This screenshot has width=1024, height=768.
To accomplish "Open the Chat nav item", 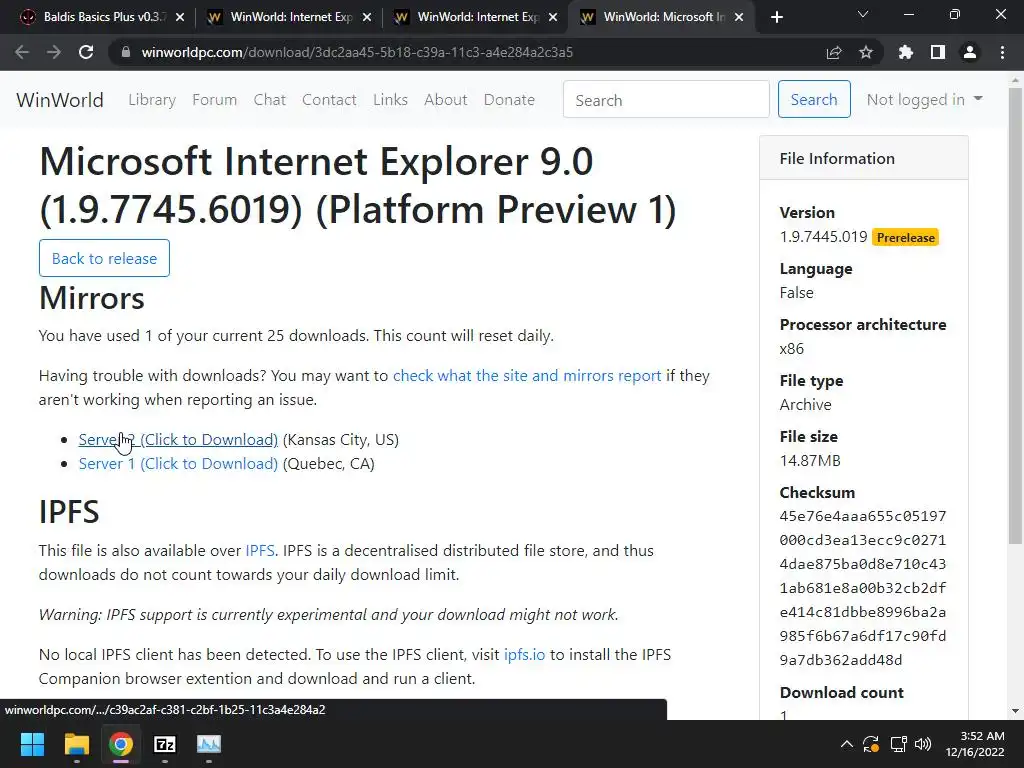I will (270, 100).
